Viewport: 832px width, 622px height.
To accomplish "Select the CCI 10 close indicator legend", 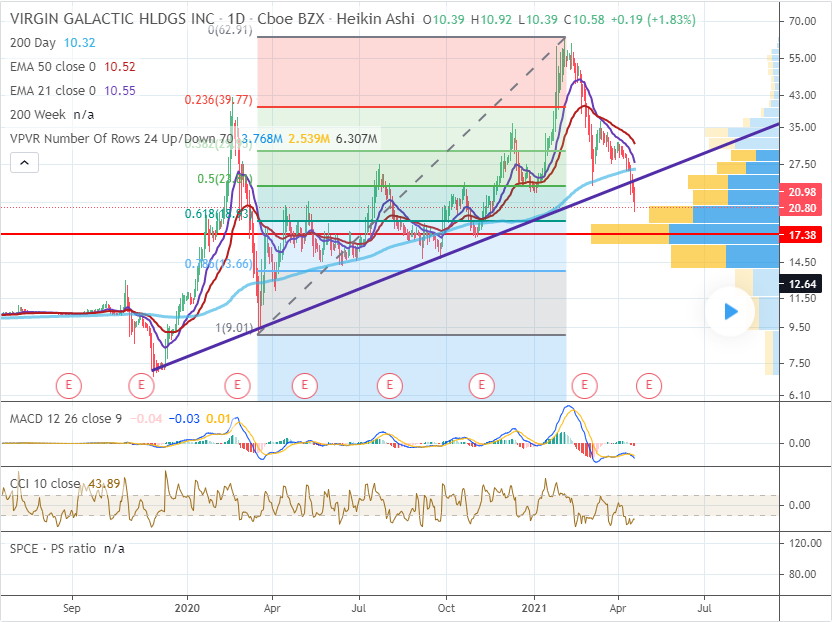I will 44,484.
